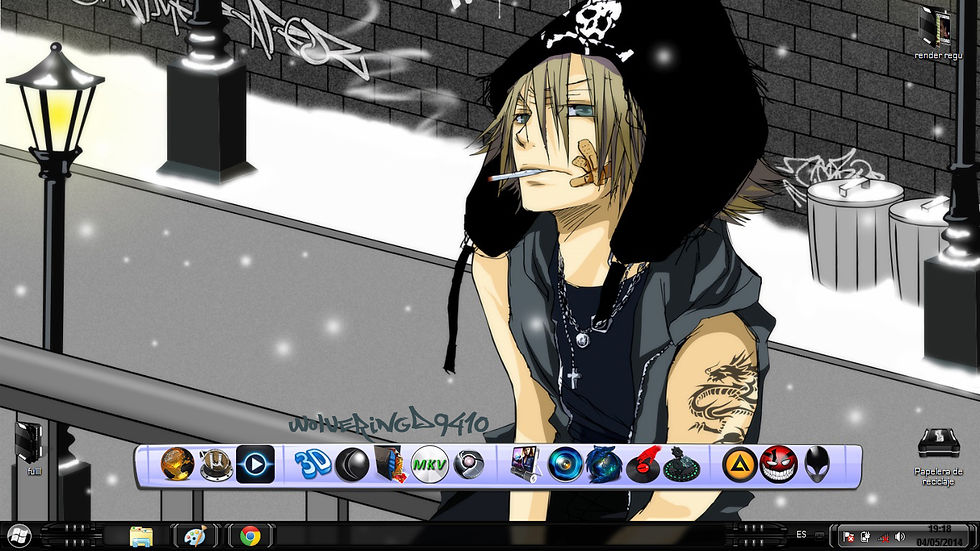The height and width of the screenshot is (551, 980).
Task: Open the monitor with music note icon
Action: click(x=525, y=465)
